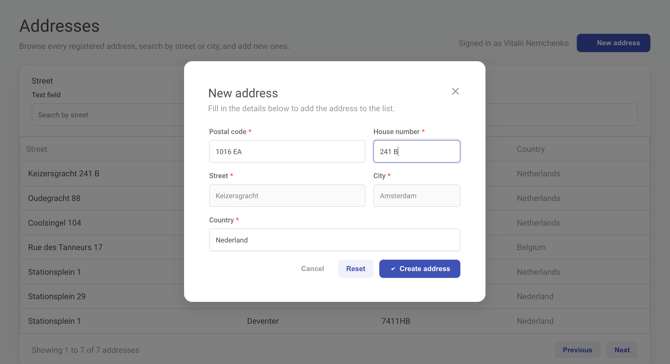Click the Showing 1 to 7 of 7 addresses text
This screenshot has width=670, height=364.
click(85, 350)
